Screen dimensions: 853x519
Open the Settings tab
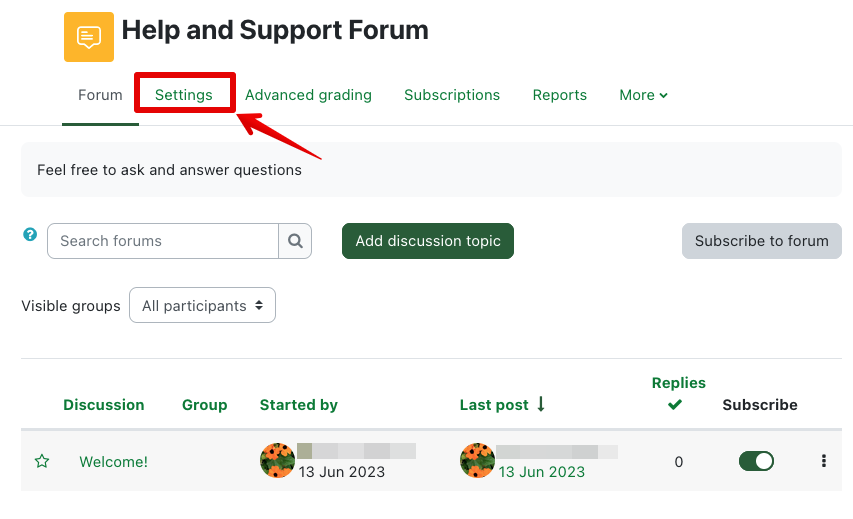coord(184,95)
